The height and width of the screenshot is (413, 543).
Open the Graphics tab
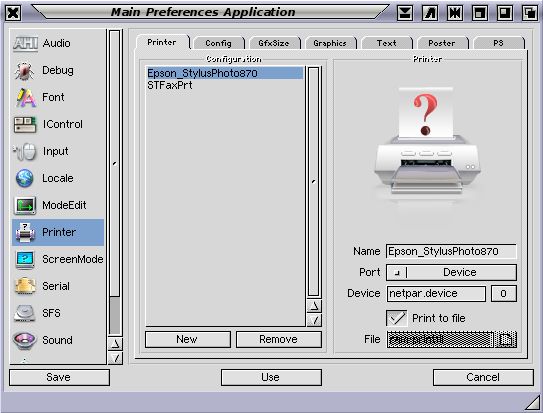click(330, 43)
